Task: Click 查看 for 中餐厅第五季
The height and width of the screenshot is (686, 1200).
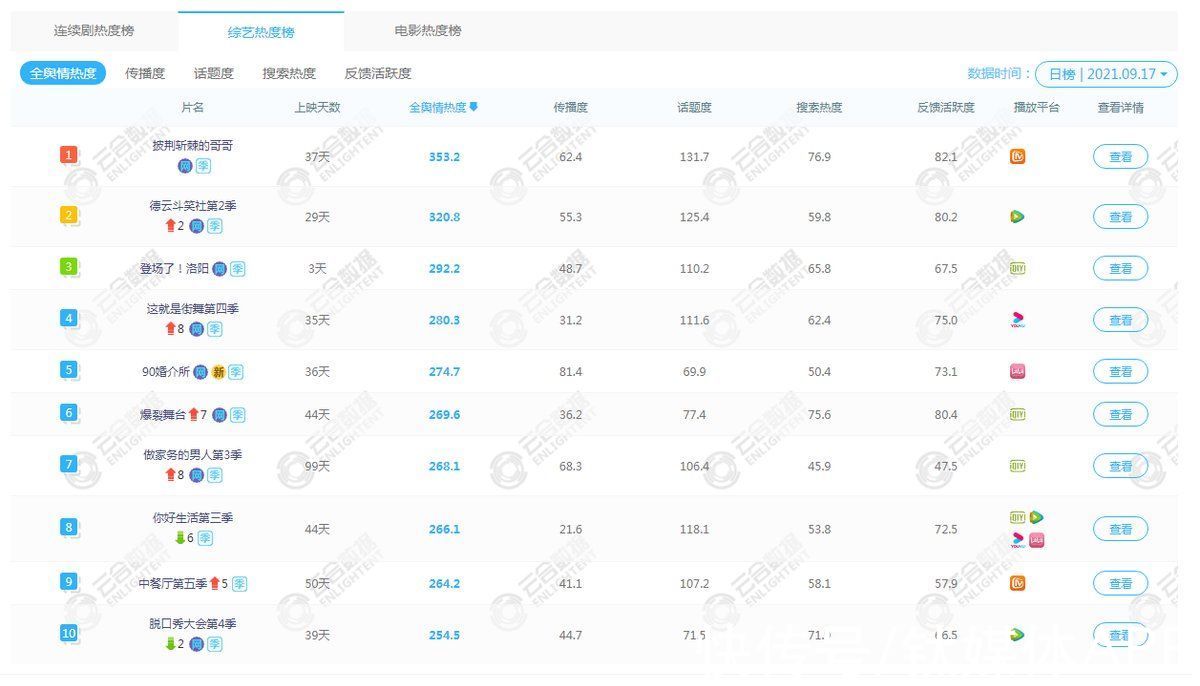Action: coord(1120,584)
